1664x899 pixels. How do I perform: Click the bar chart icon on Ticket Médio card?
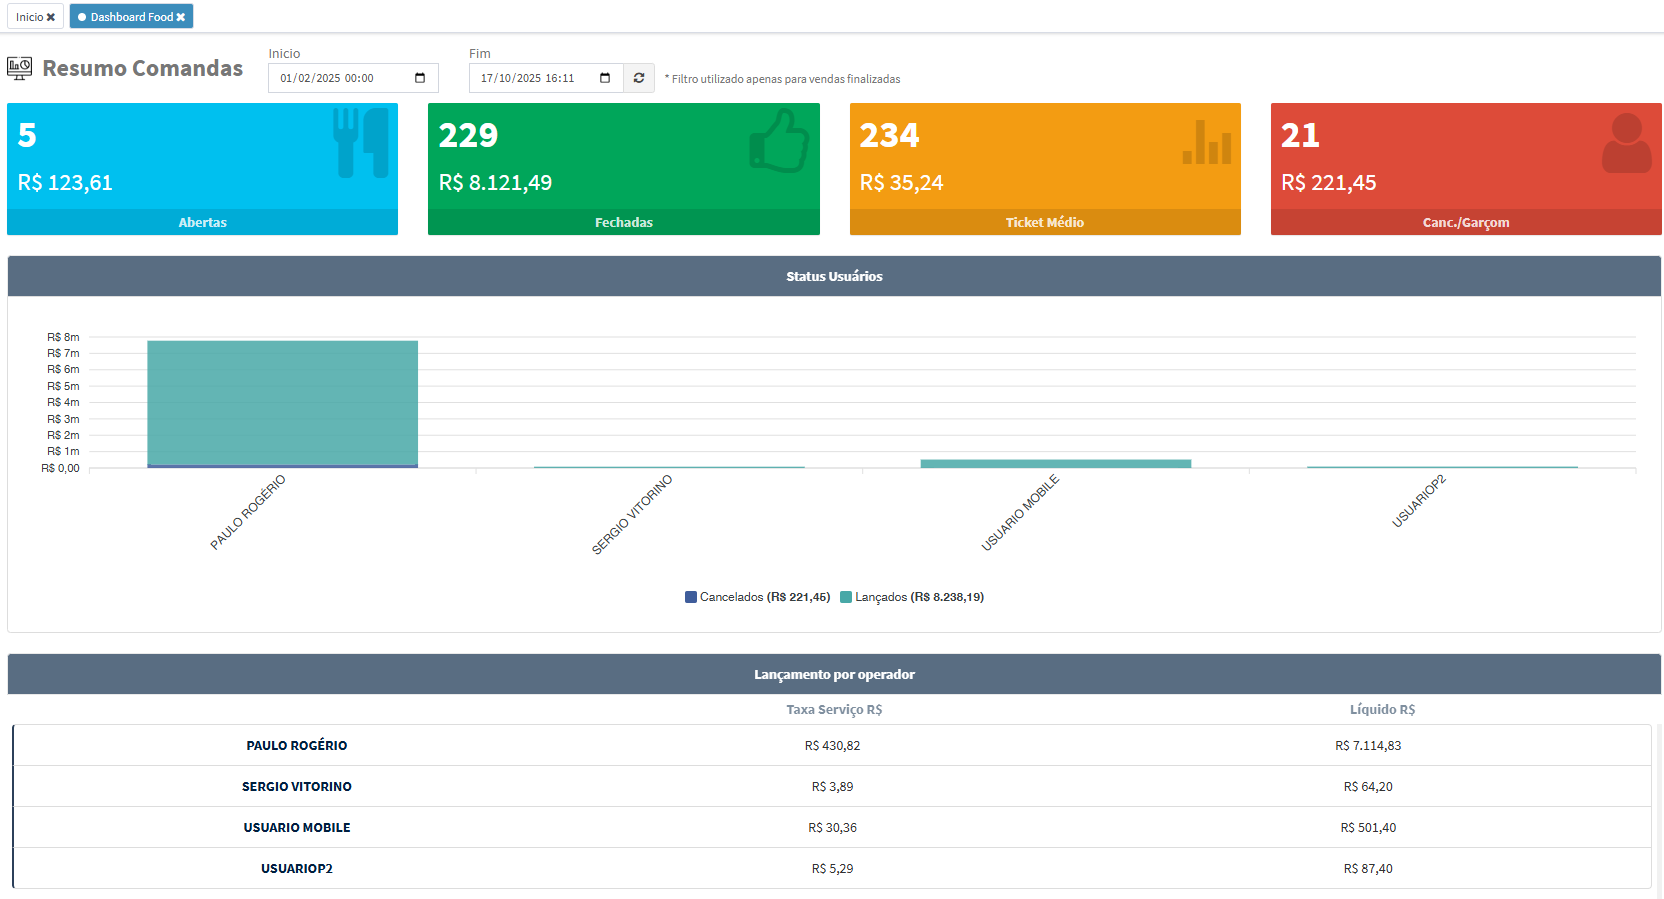click(1206, 142)
